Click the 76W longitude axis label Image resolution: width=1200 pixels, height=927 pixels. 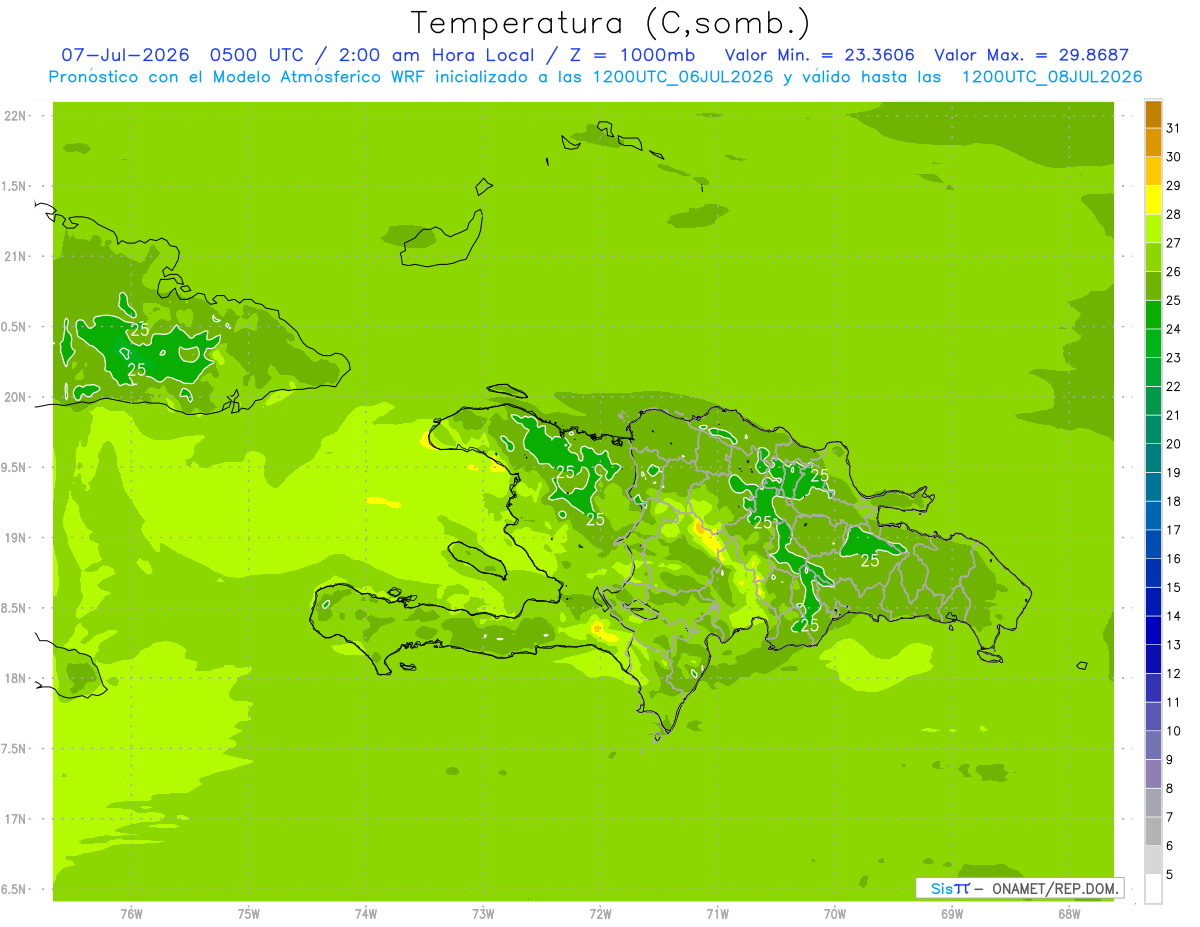(131, 913)
